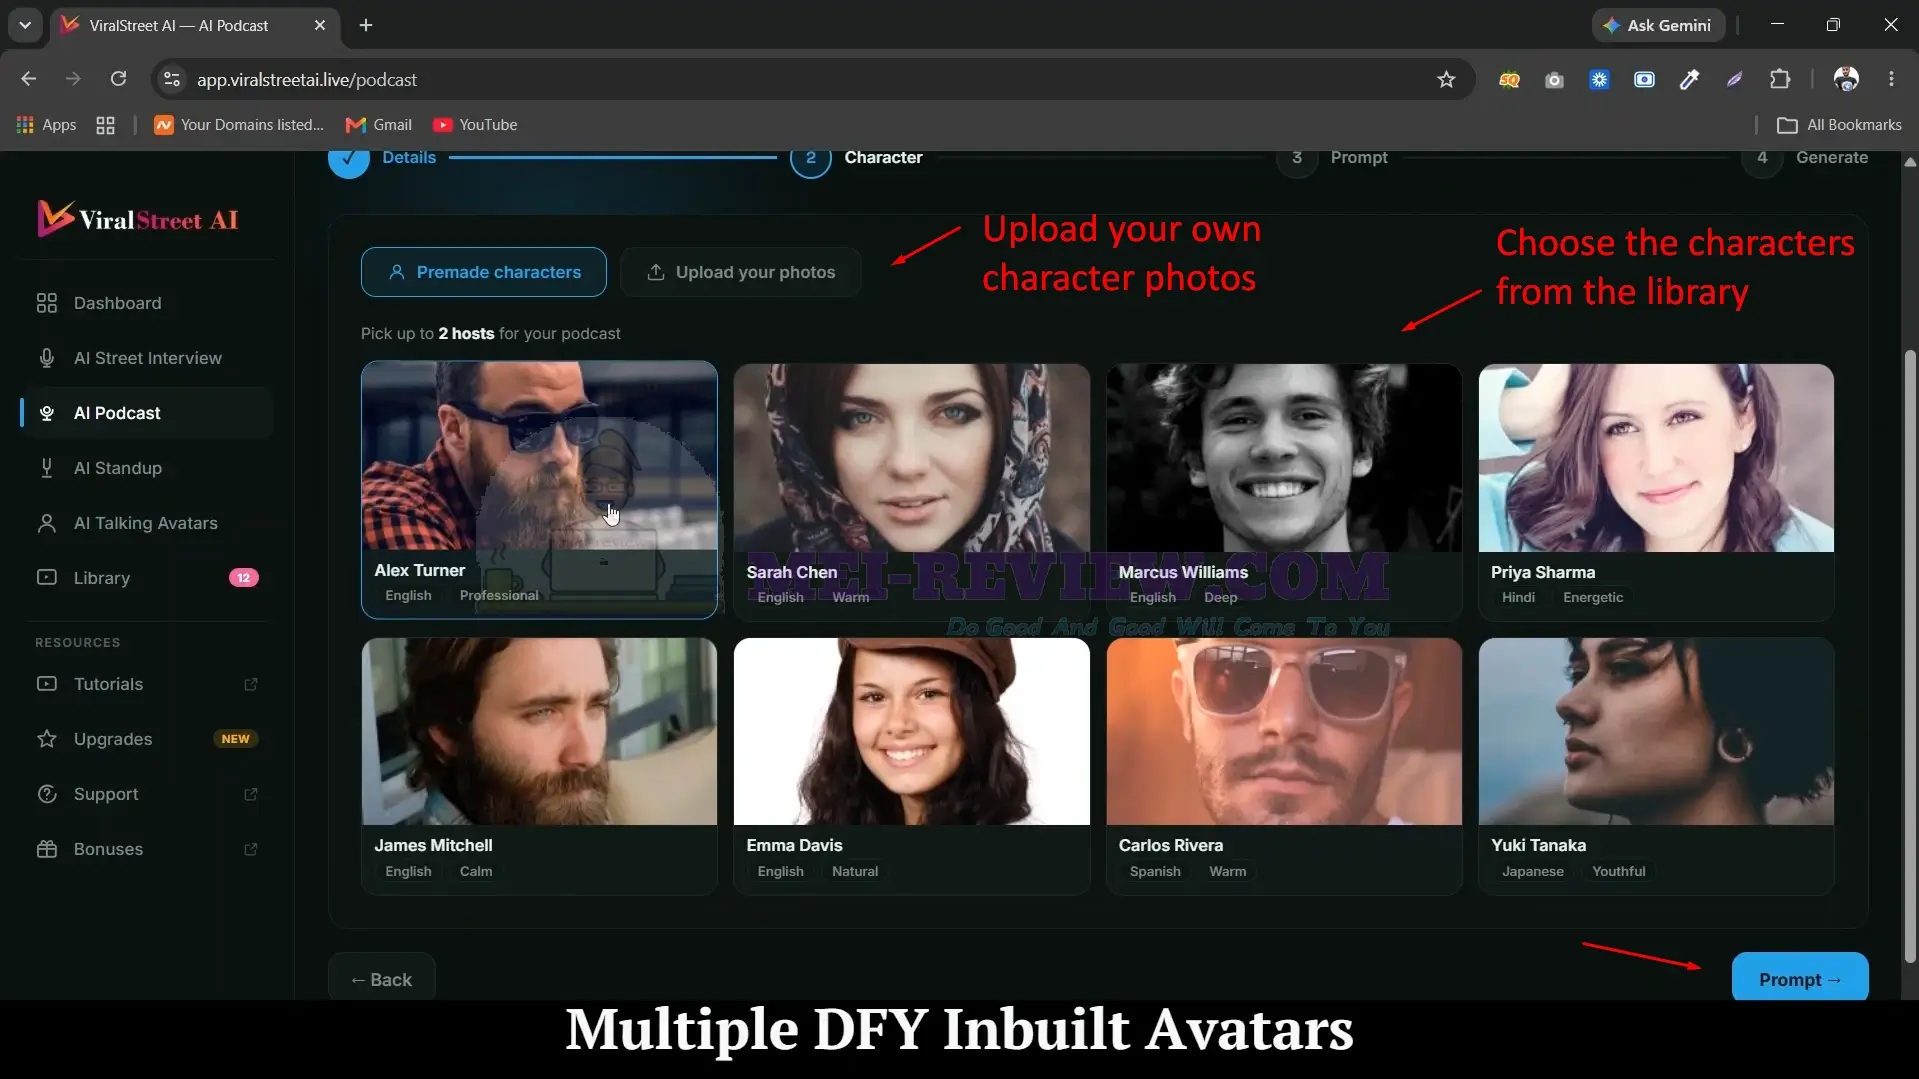View site information icon
This screenshot has height=1079, width=1919.
(172, 79)
